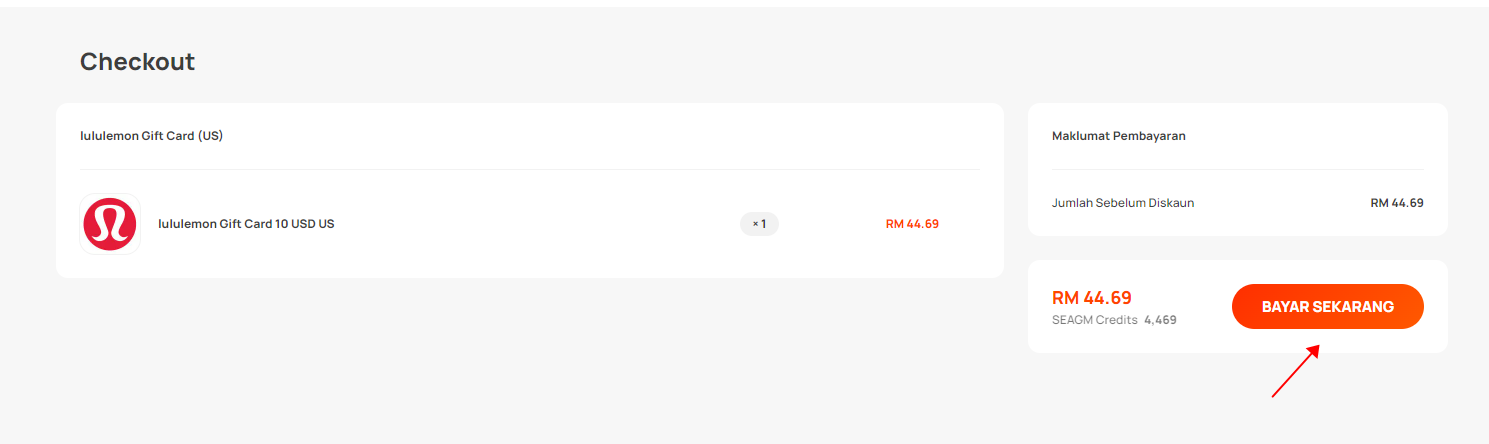The image size is (1489, 444).
Task: Click the 4,469 credits value
Action: [x=1160, y=320]
